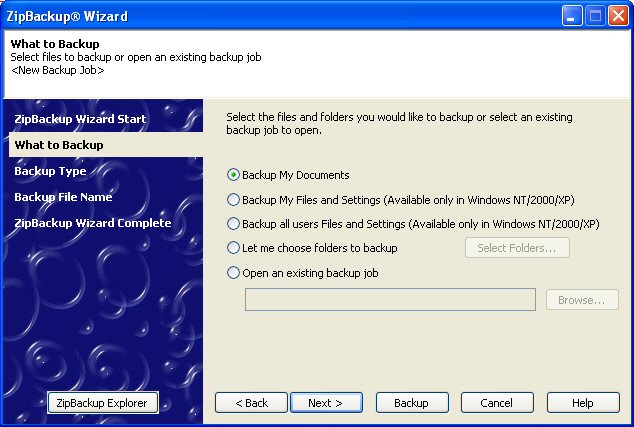Open Help for the wizard
Image resolution: width=634 pixels, height=427 pixels.
583,403
